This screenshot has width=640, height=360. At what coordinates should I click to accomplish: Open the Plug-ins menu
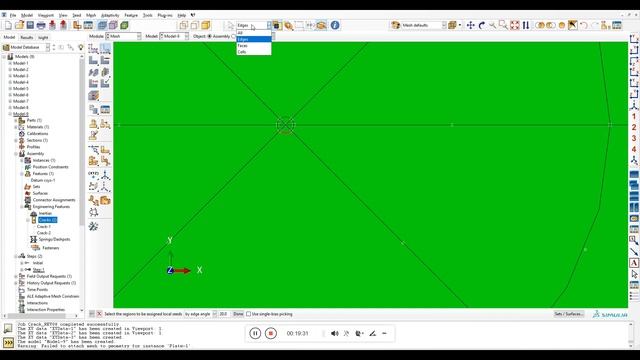coord(165,15)
